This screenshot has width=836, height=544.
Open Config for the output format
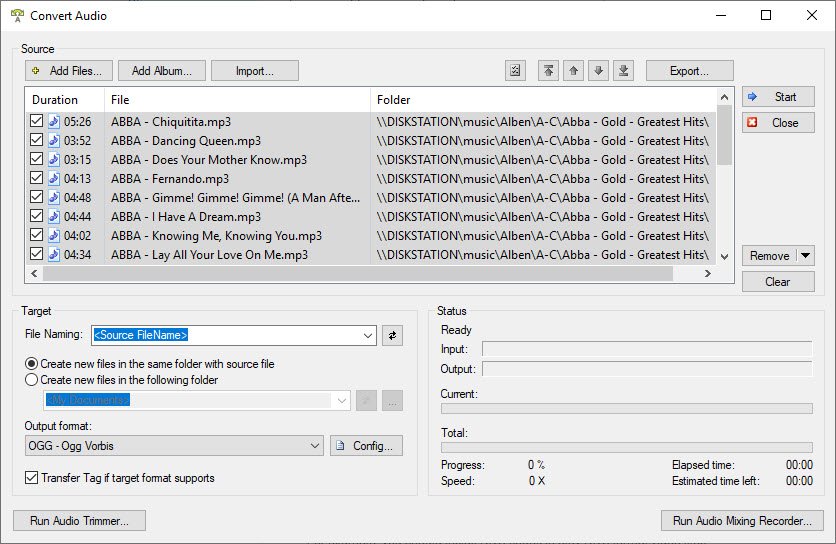pyautogui.click(x=367, y=445)
